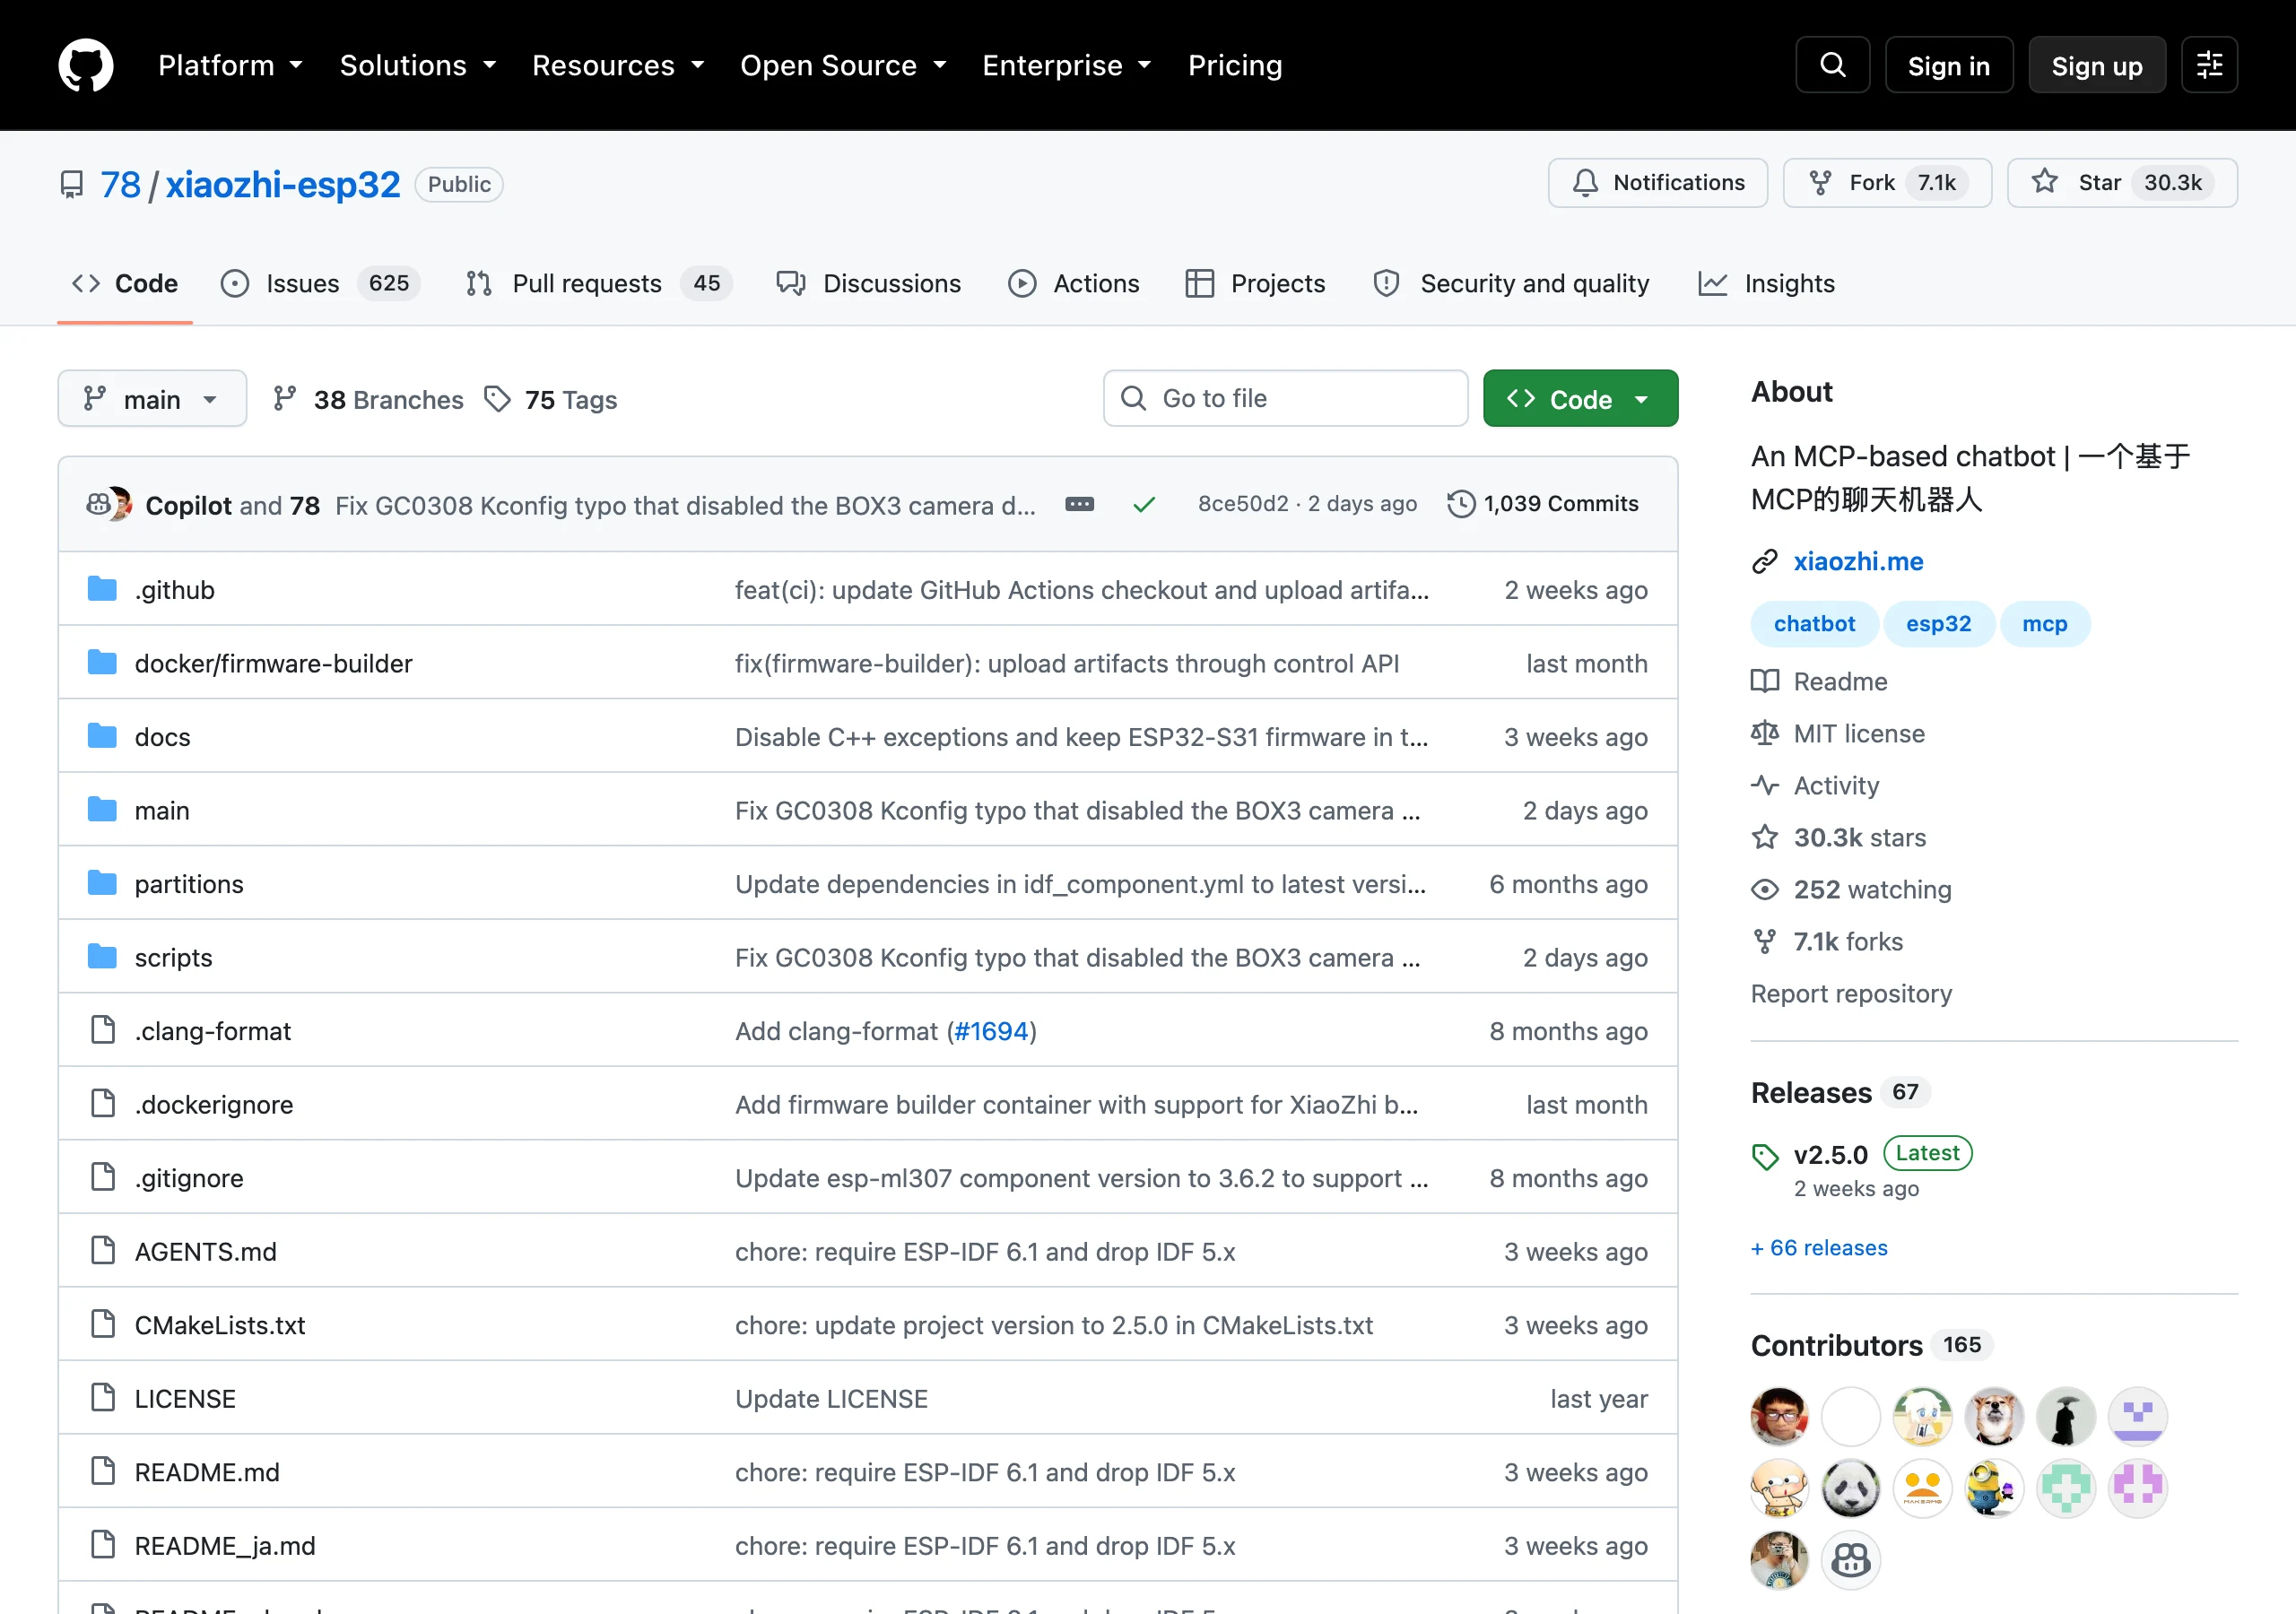Click the + 66 releases link

point(1819,1248)
